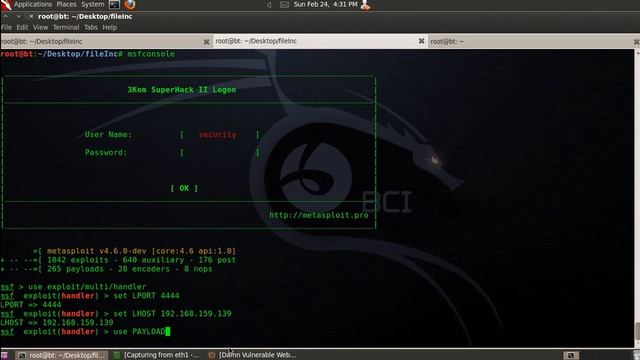
Task: Click the terminal vertical scrollbar
Action: pos(637,199)
